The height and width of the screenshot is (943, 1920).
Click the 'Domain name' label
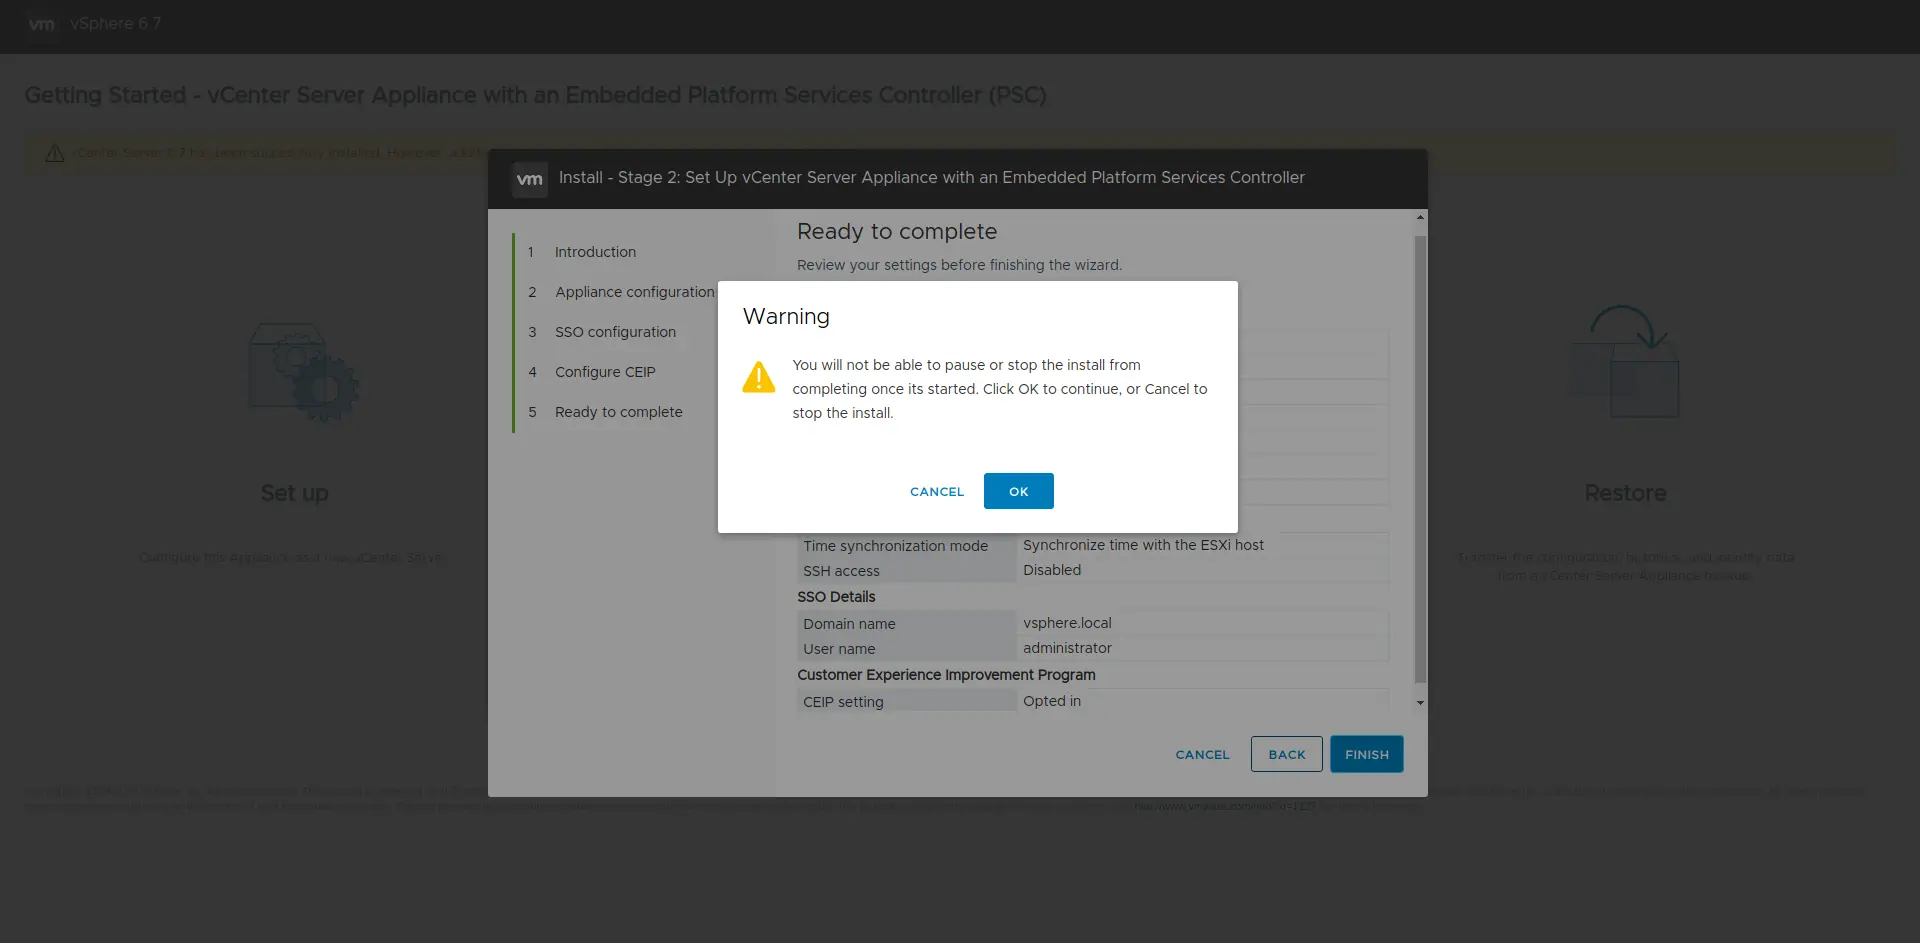click(849, 624)
